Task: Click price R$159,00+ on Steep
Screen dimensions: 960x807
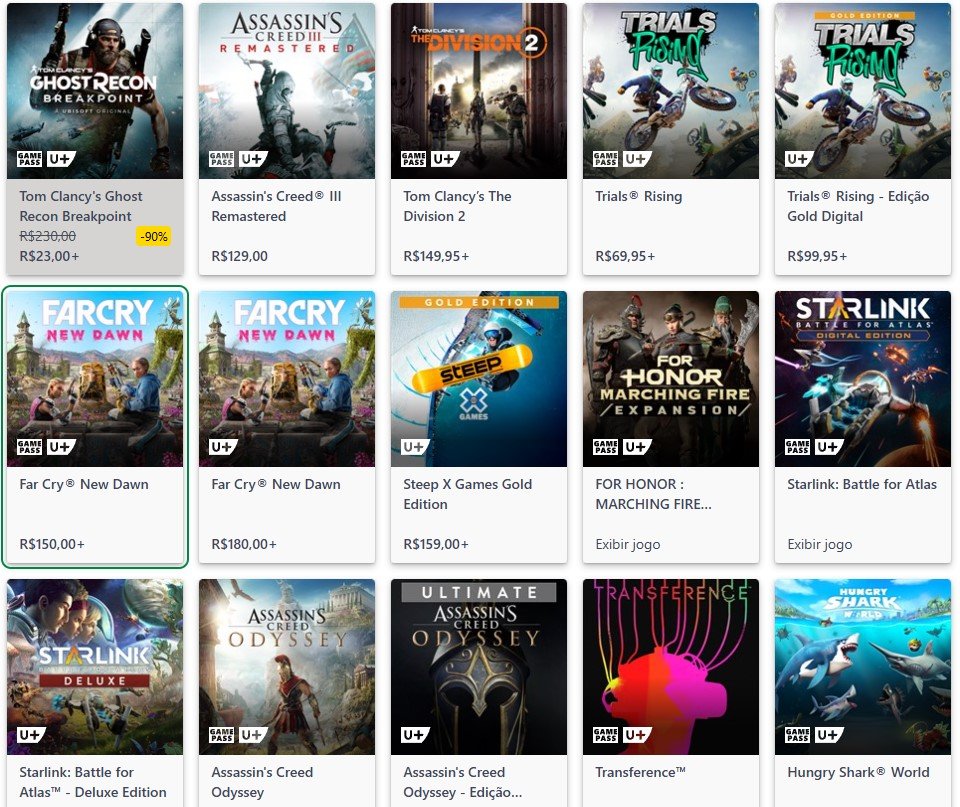Action: 436,544
